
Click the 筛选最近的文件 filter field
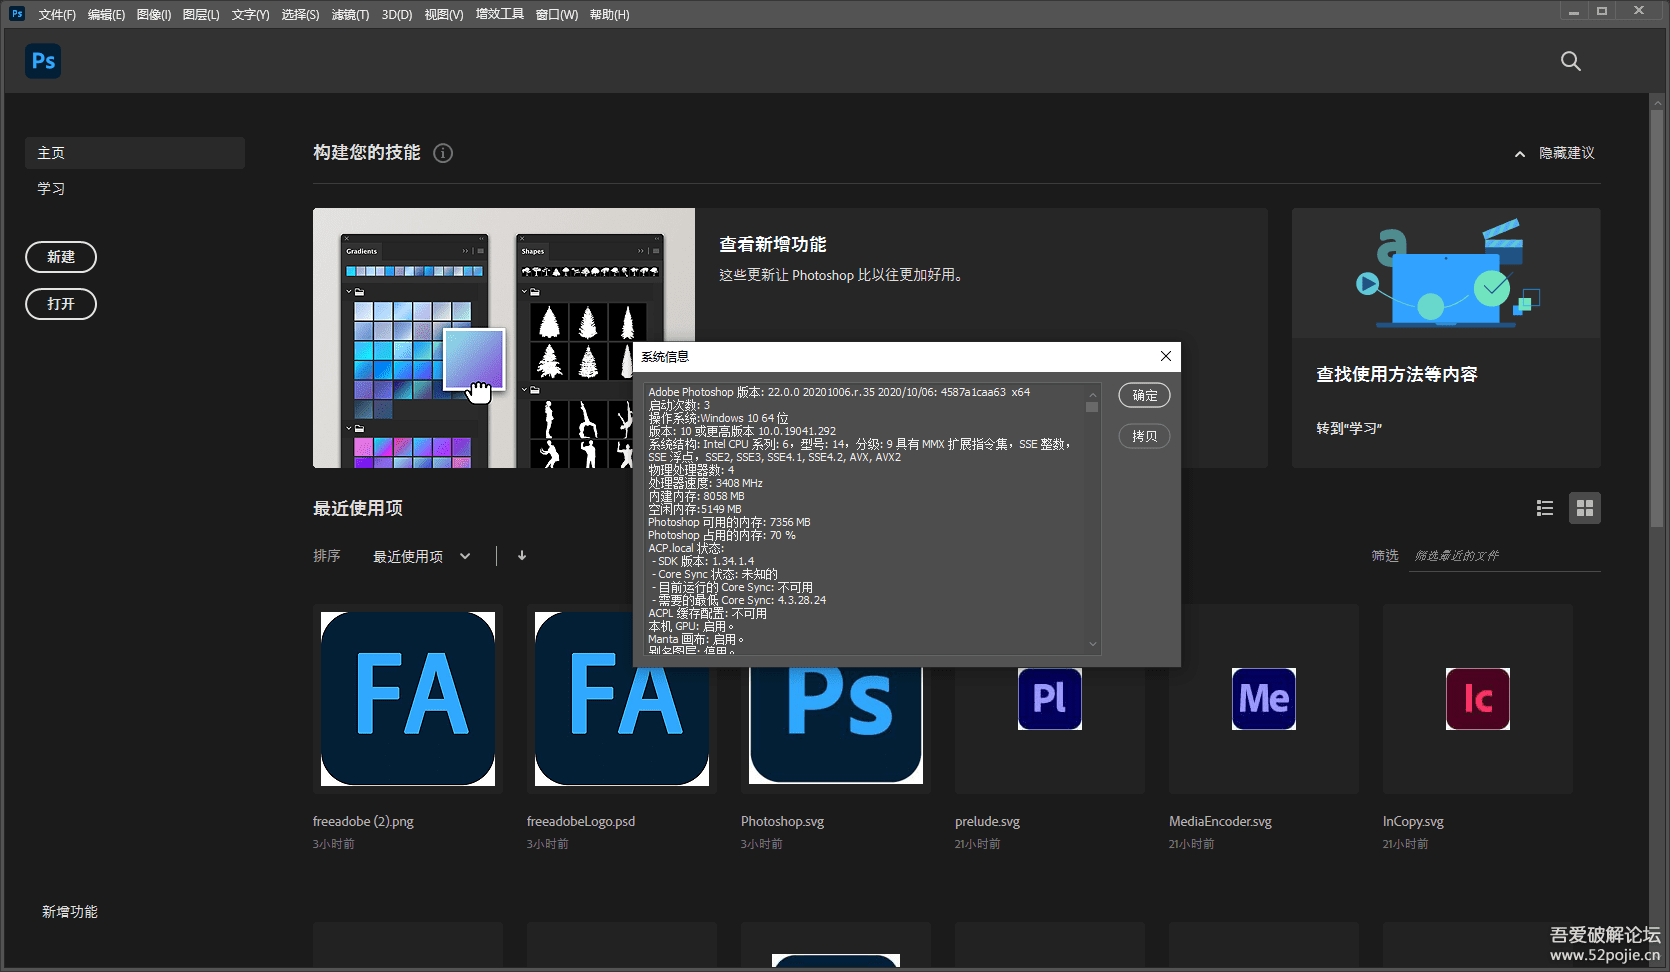click(1506, 556)
